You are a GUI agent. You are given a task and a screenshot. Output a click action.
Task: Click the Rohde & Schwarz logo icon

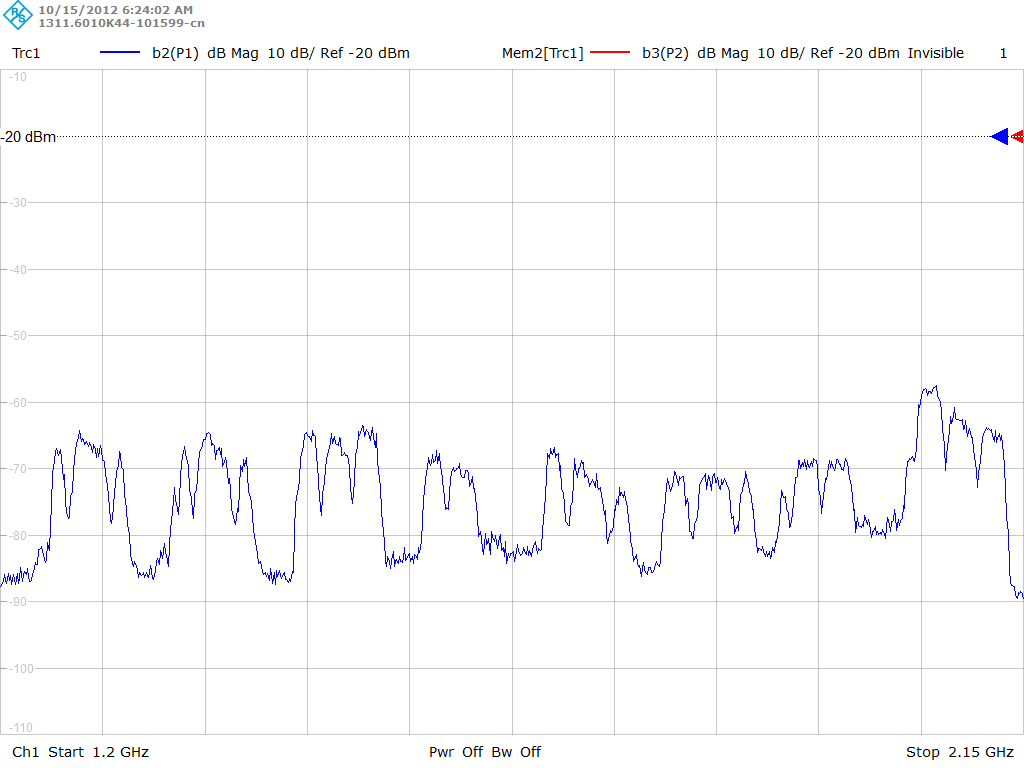[x=19, y=16]
